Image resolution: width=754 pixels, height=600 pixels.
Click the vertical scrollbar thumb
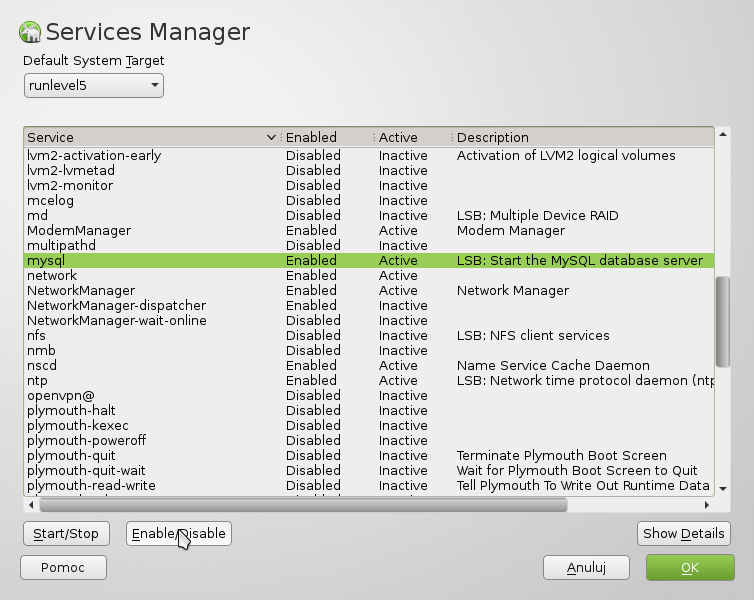click(x=722, y=320)
